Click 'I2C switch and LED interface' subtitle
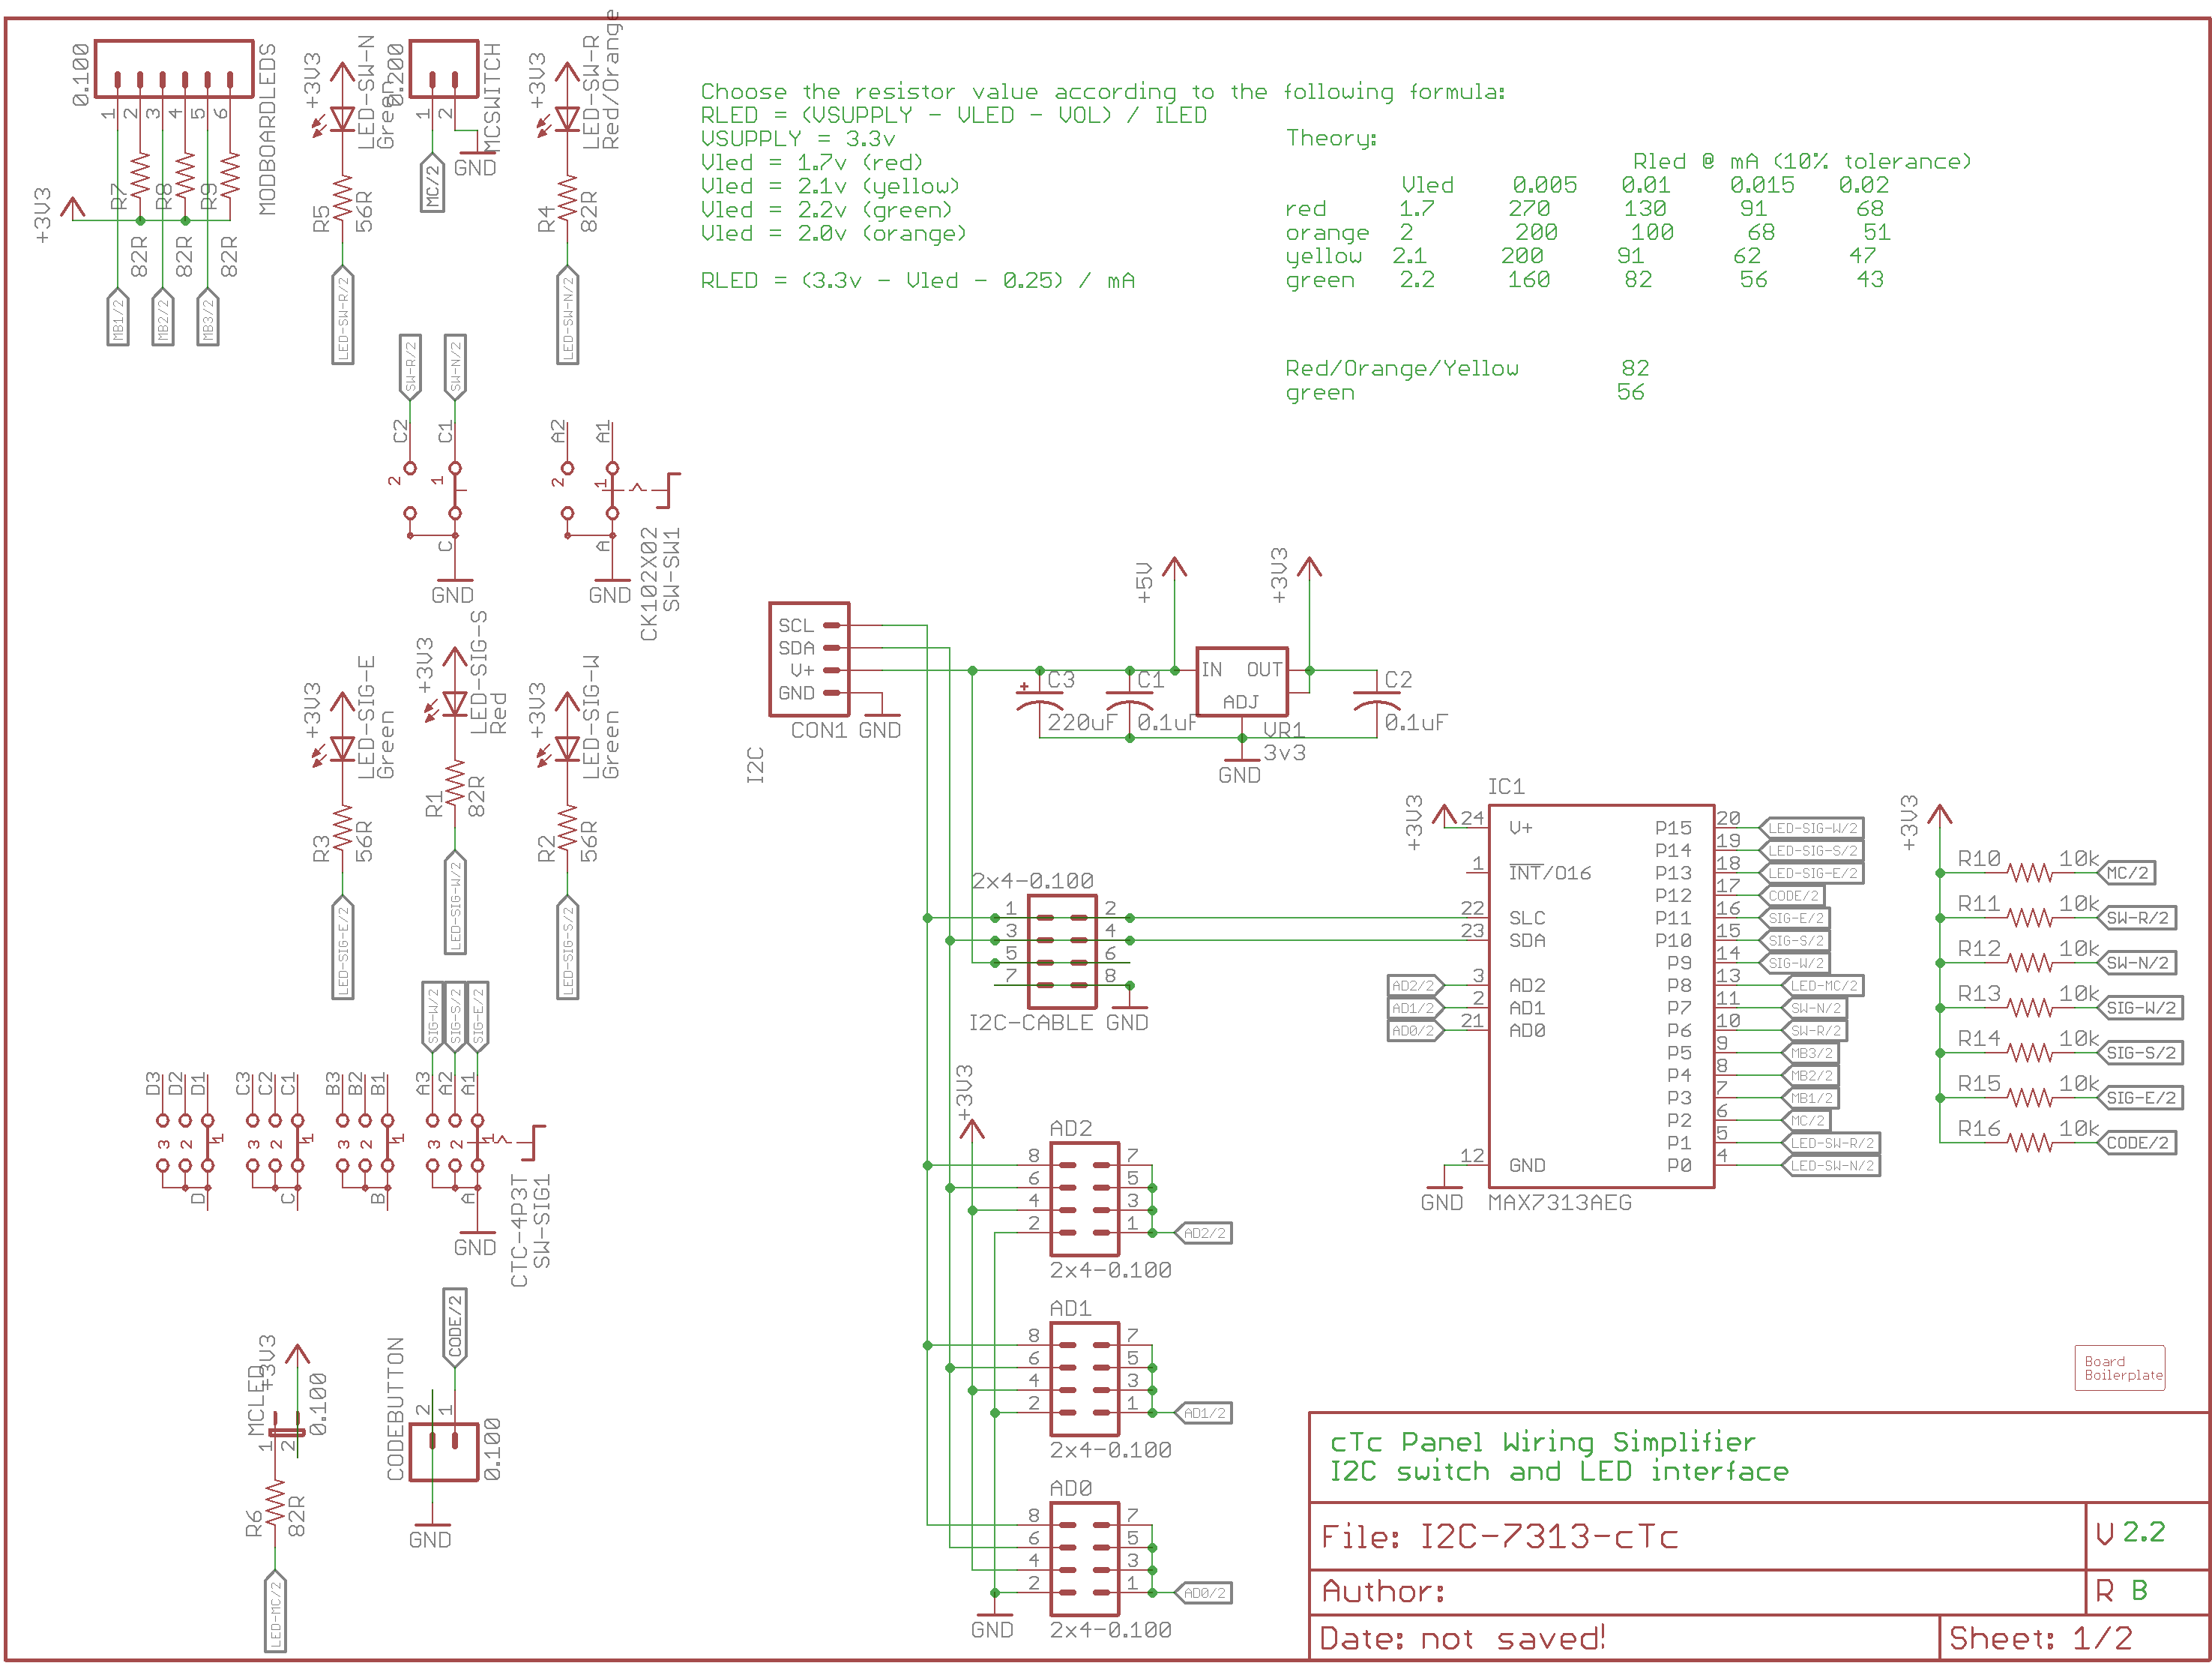The height and width of the screenshot is (1666, 2212). tap(1559, 1472)
